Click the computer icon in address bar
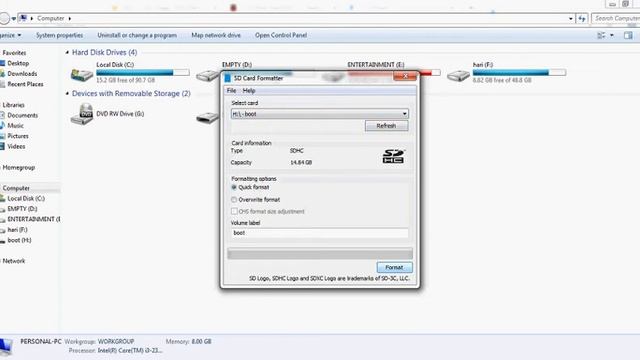 click(x=24, y=18)
